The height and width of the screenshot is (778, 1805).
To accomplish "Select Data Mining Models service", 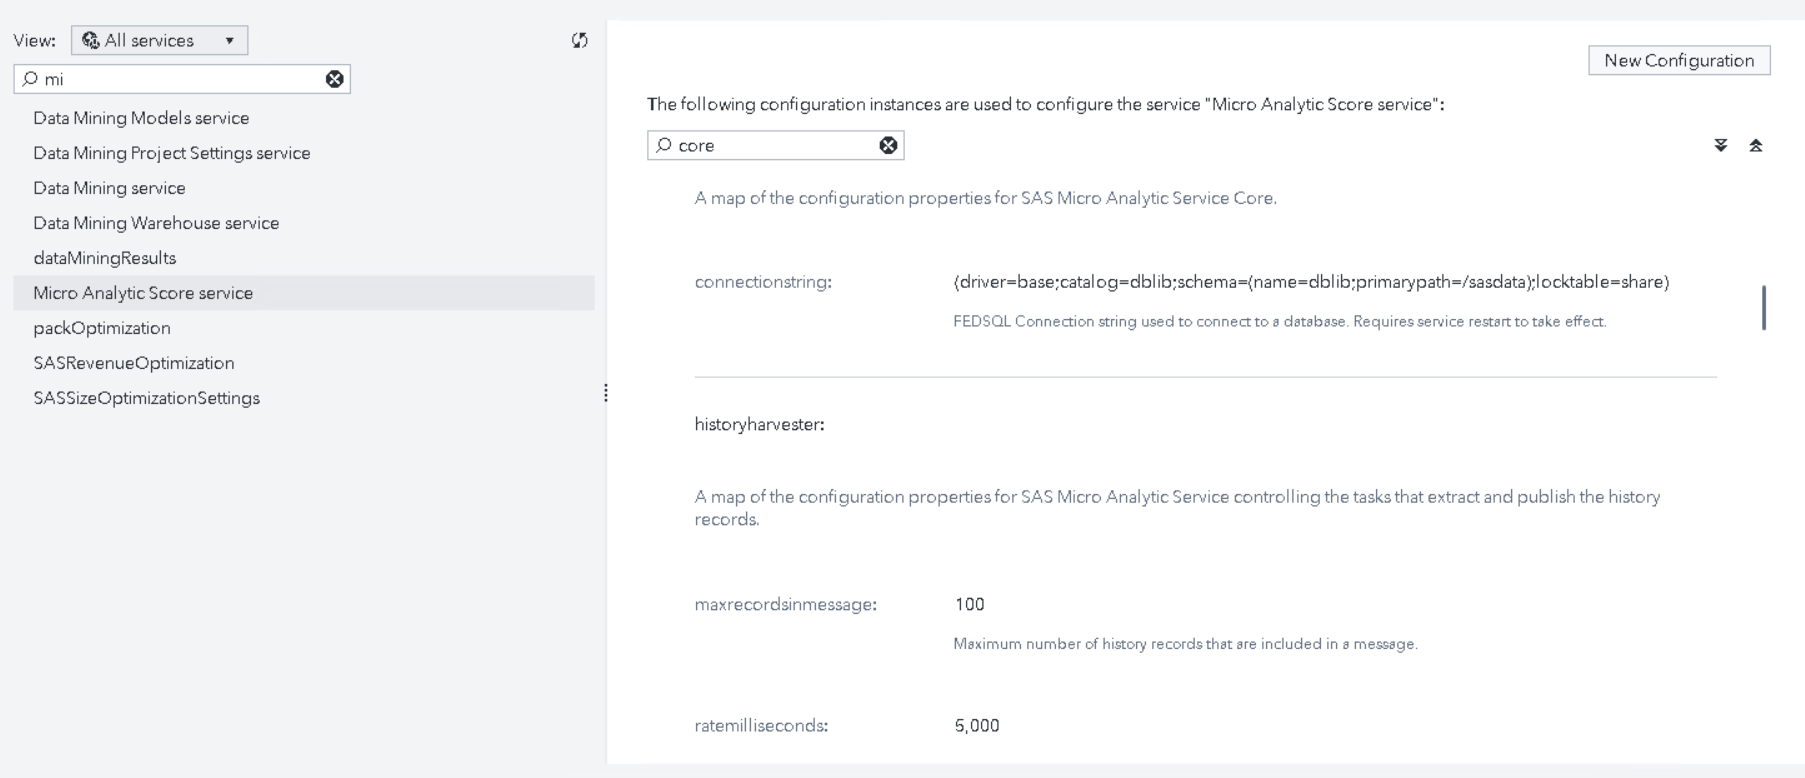I will (141, 118).
